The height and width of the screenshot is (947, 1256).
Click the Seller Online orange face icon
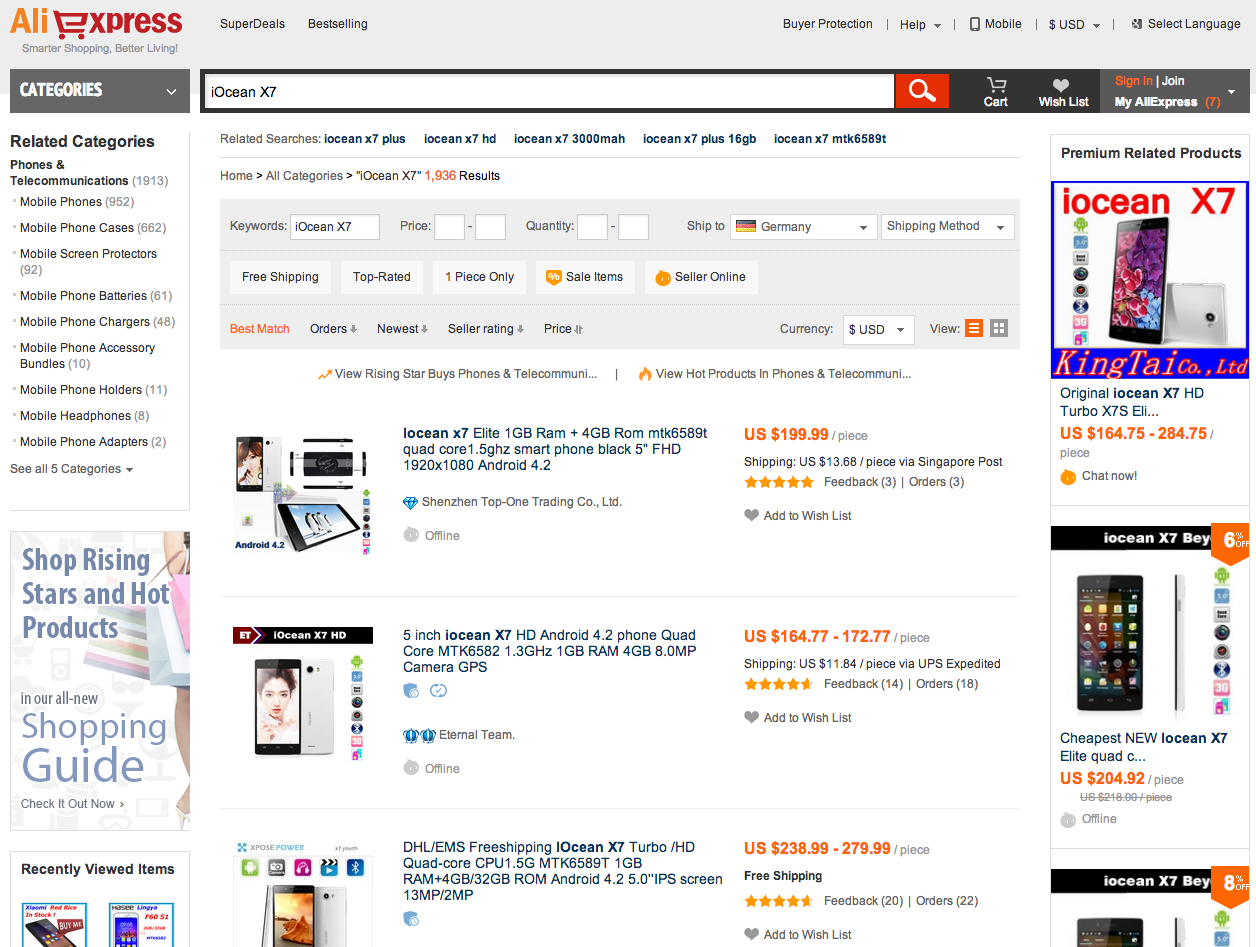(662, 277)
